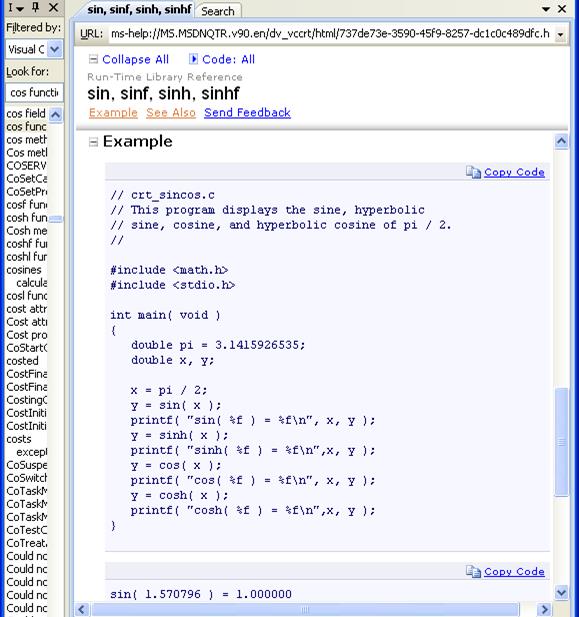
Task: Click the Look for input field
Action: [x=34, y=92]
